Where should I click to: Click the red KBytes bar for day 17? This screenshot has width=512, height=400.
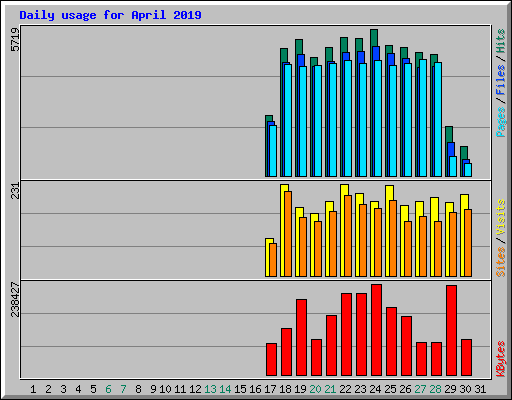pyautogui.click(x=271, y=360)
